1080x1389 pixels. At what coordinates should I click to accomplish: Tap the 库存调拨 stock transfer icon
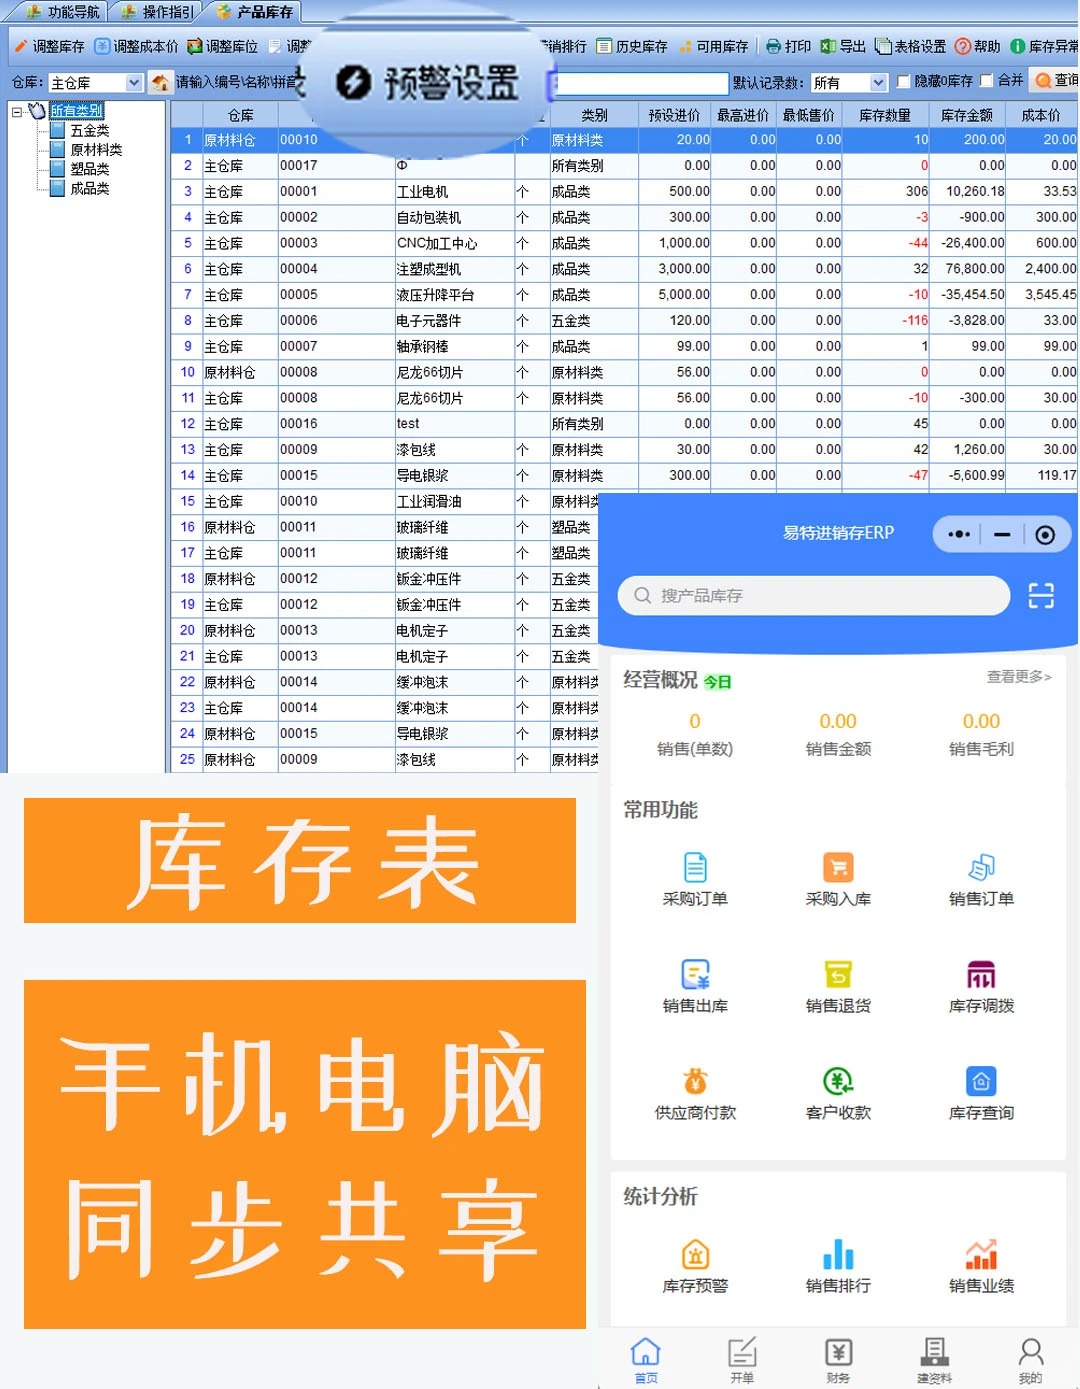pos(981,975)
